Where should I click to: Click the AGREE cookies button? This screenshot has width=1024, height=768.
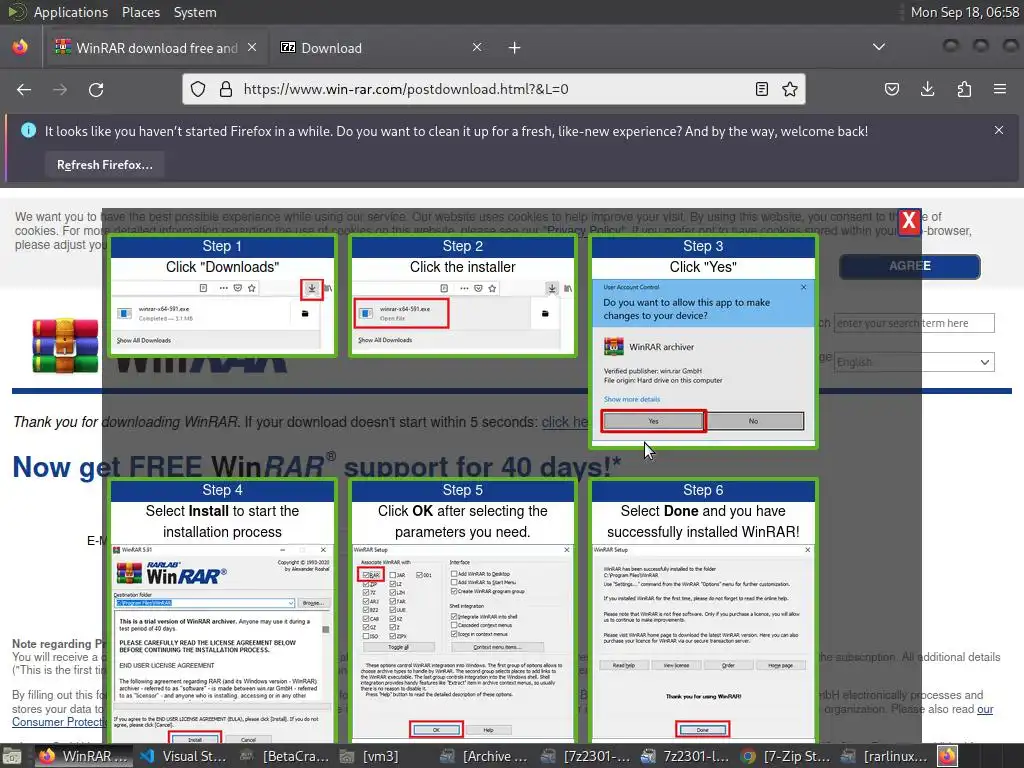pyautogui.click(x=910, y=266)
